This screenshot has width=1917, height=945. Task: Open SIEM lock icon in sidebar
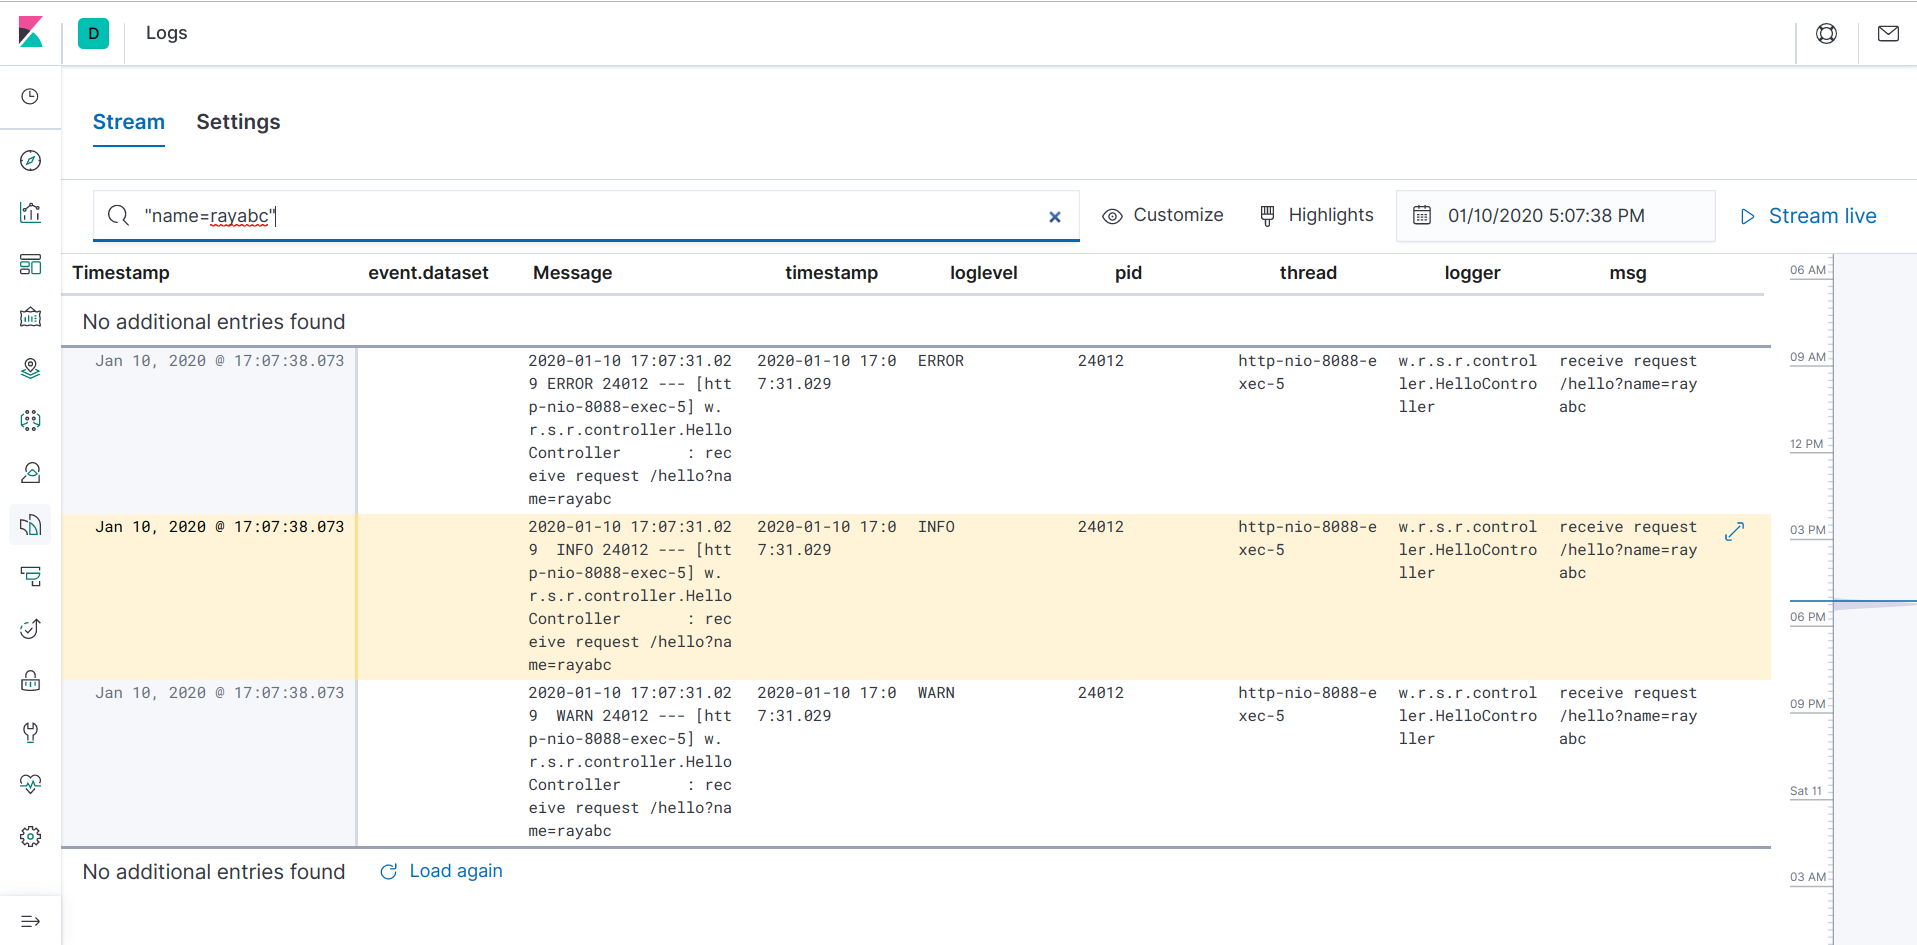(31, 681)
